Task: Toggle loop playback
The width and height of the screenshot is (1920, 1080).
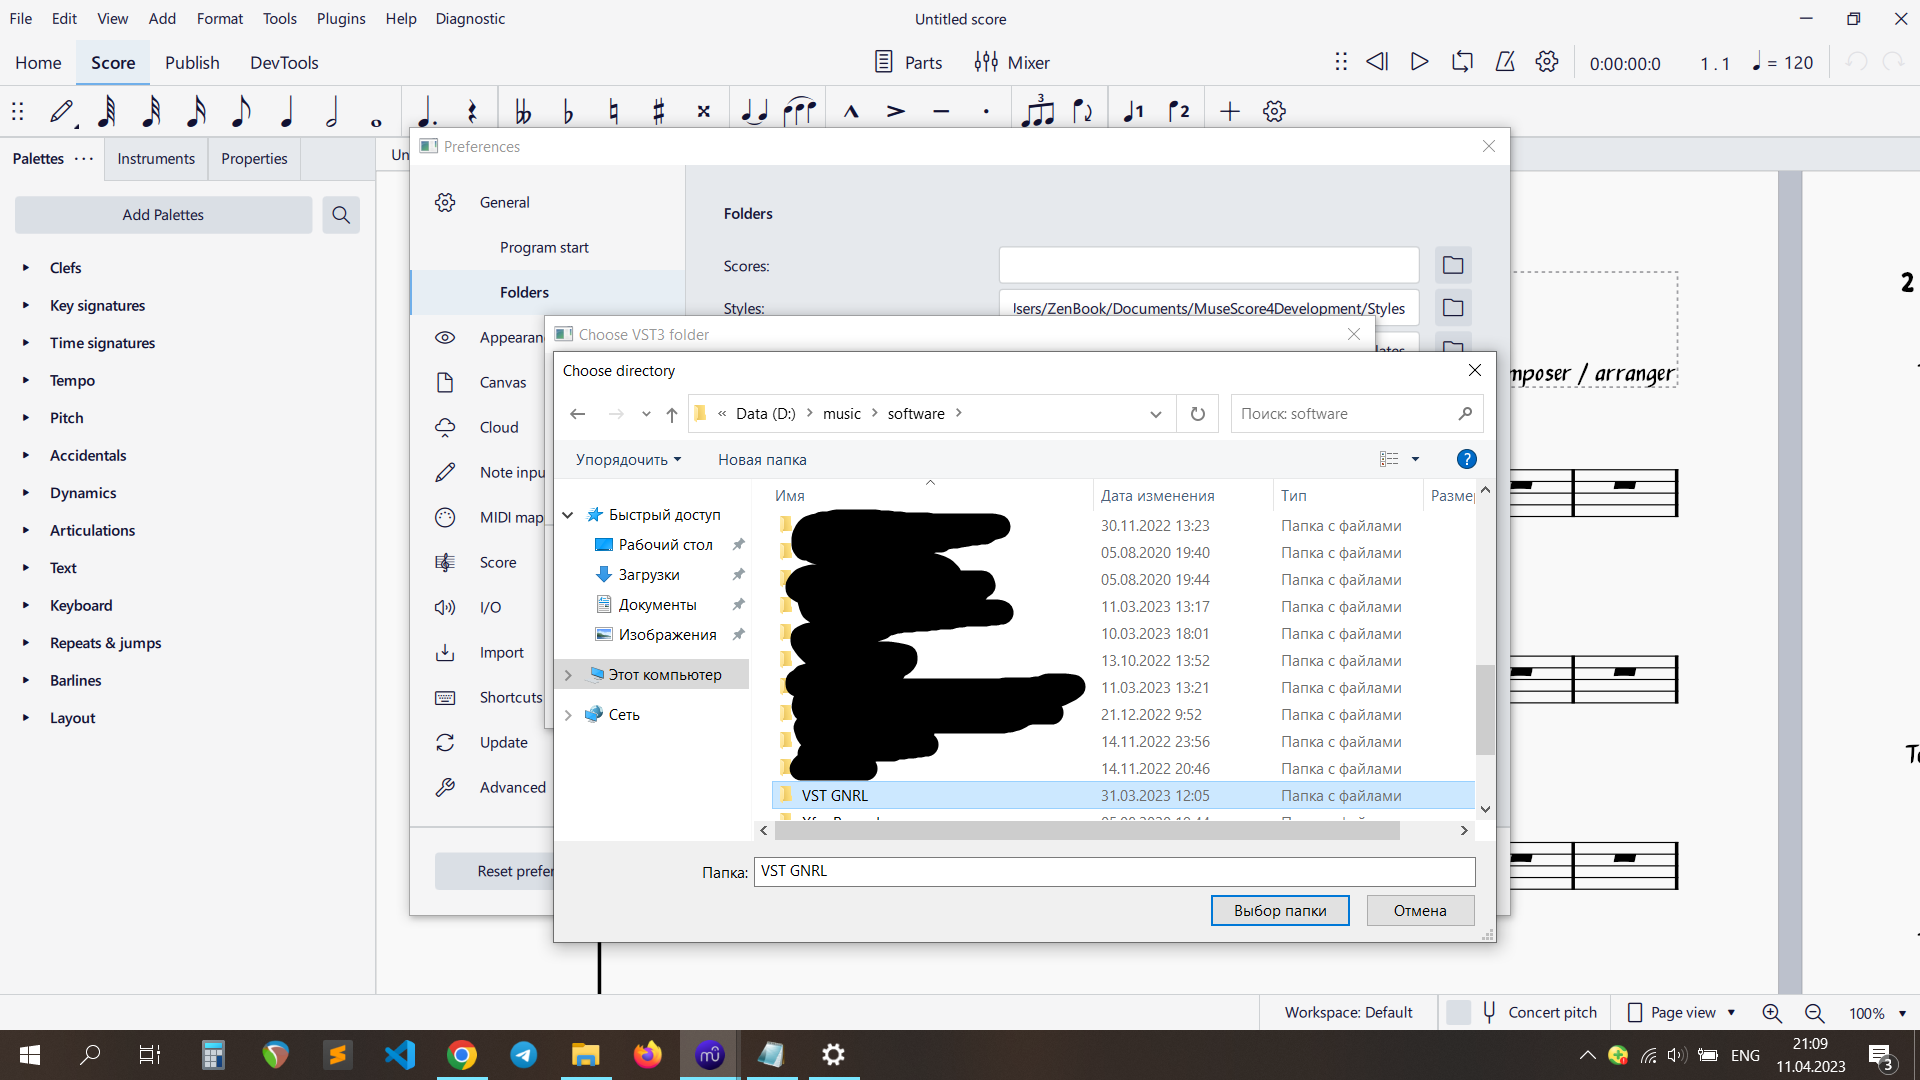Action: coord(1461,62)
